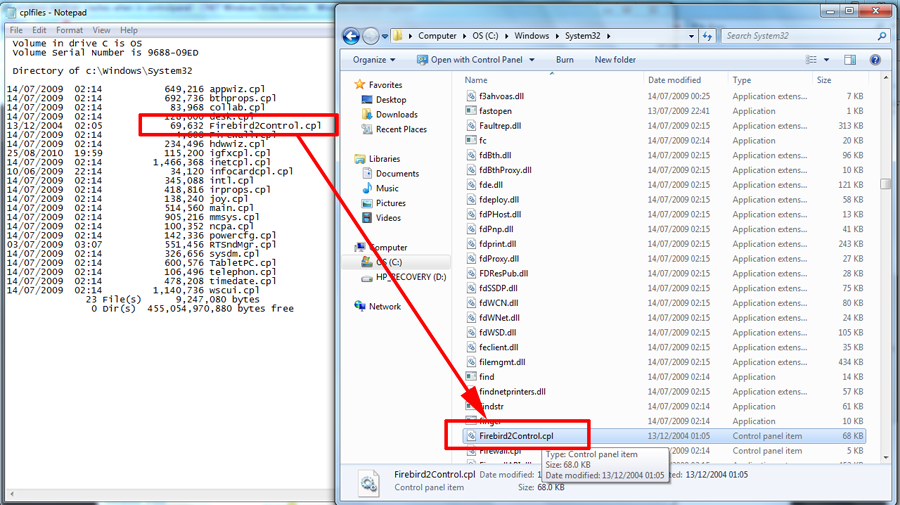Screen dimensions: 900x505
Task: Open Notepad Help menu
Action: click(x=129, y=30)
